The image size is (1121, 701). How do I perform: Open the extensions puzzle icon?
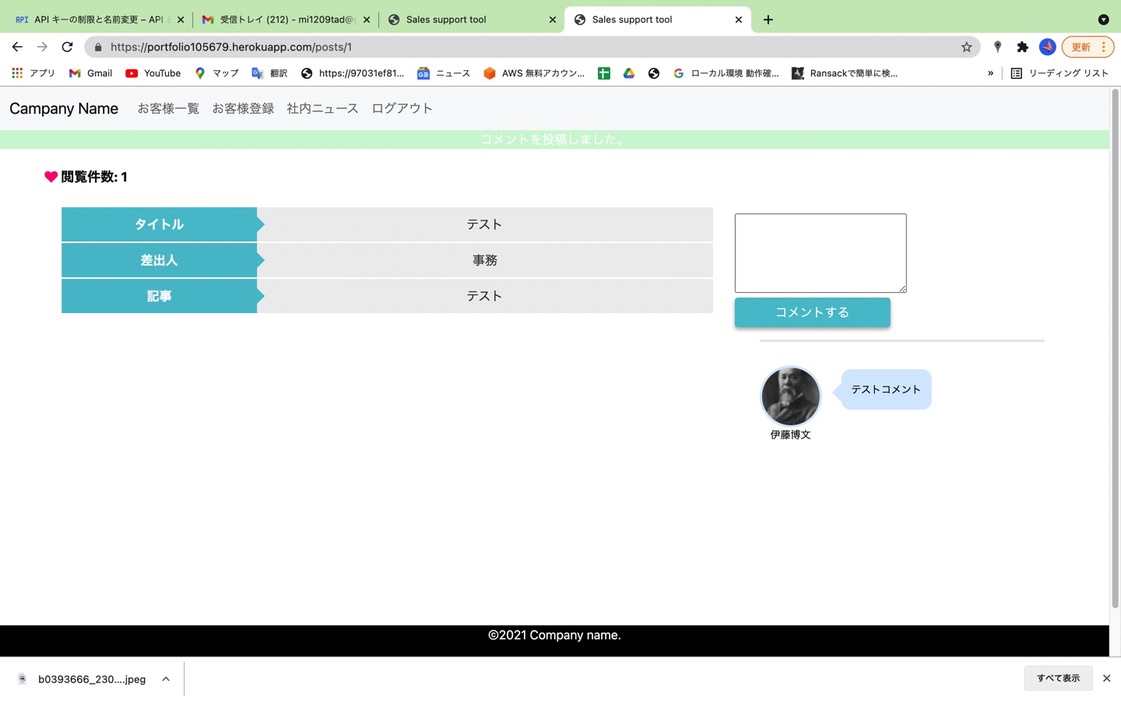click(1022, 47)
